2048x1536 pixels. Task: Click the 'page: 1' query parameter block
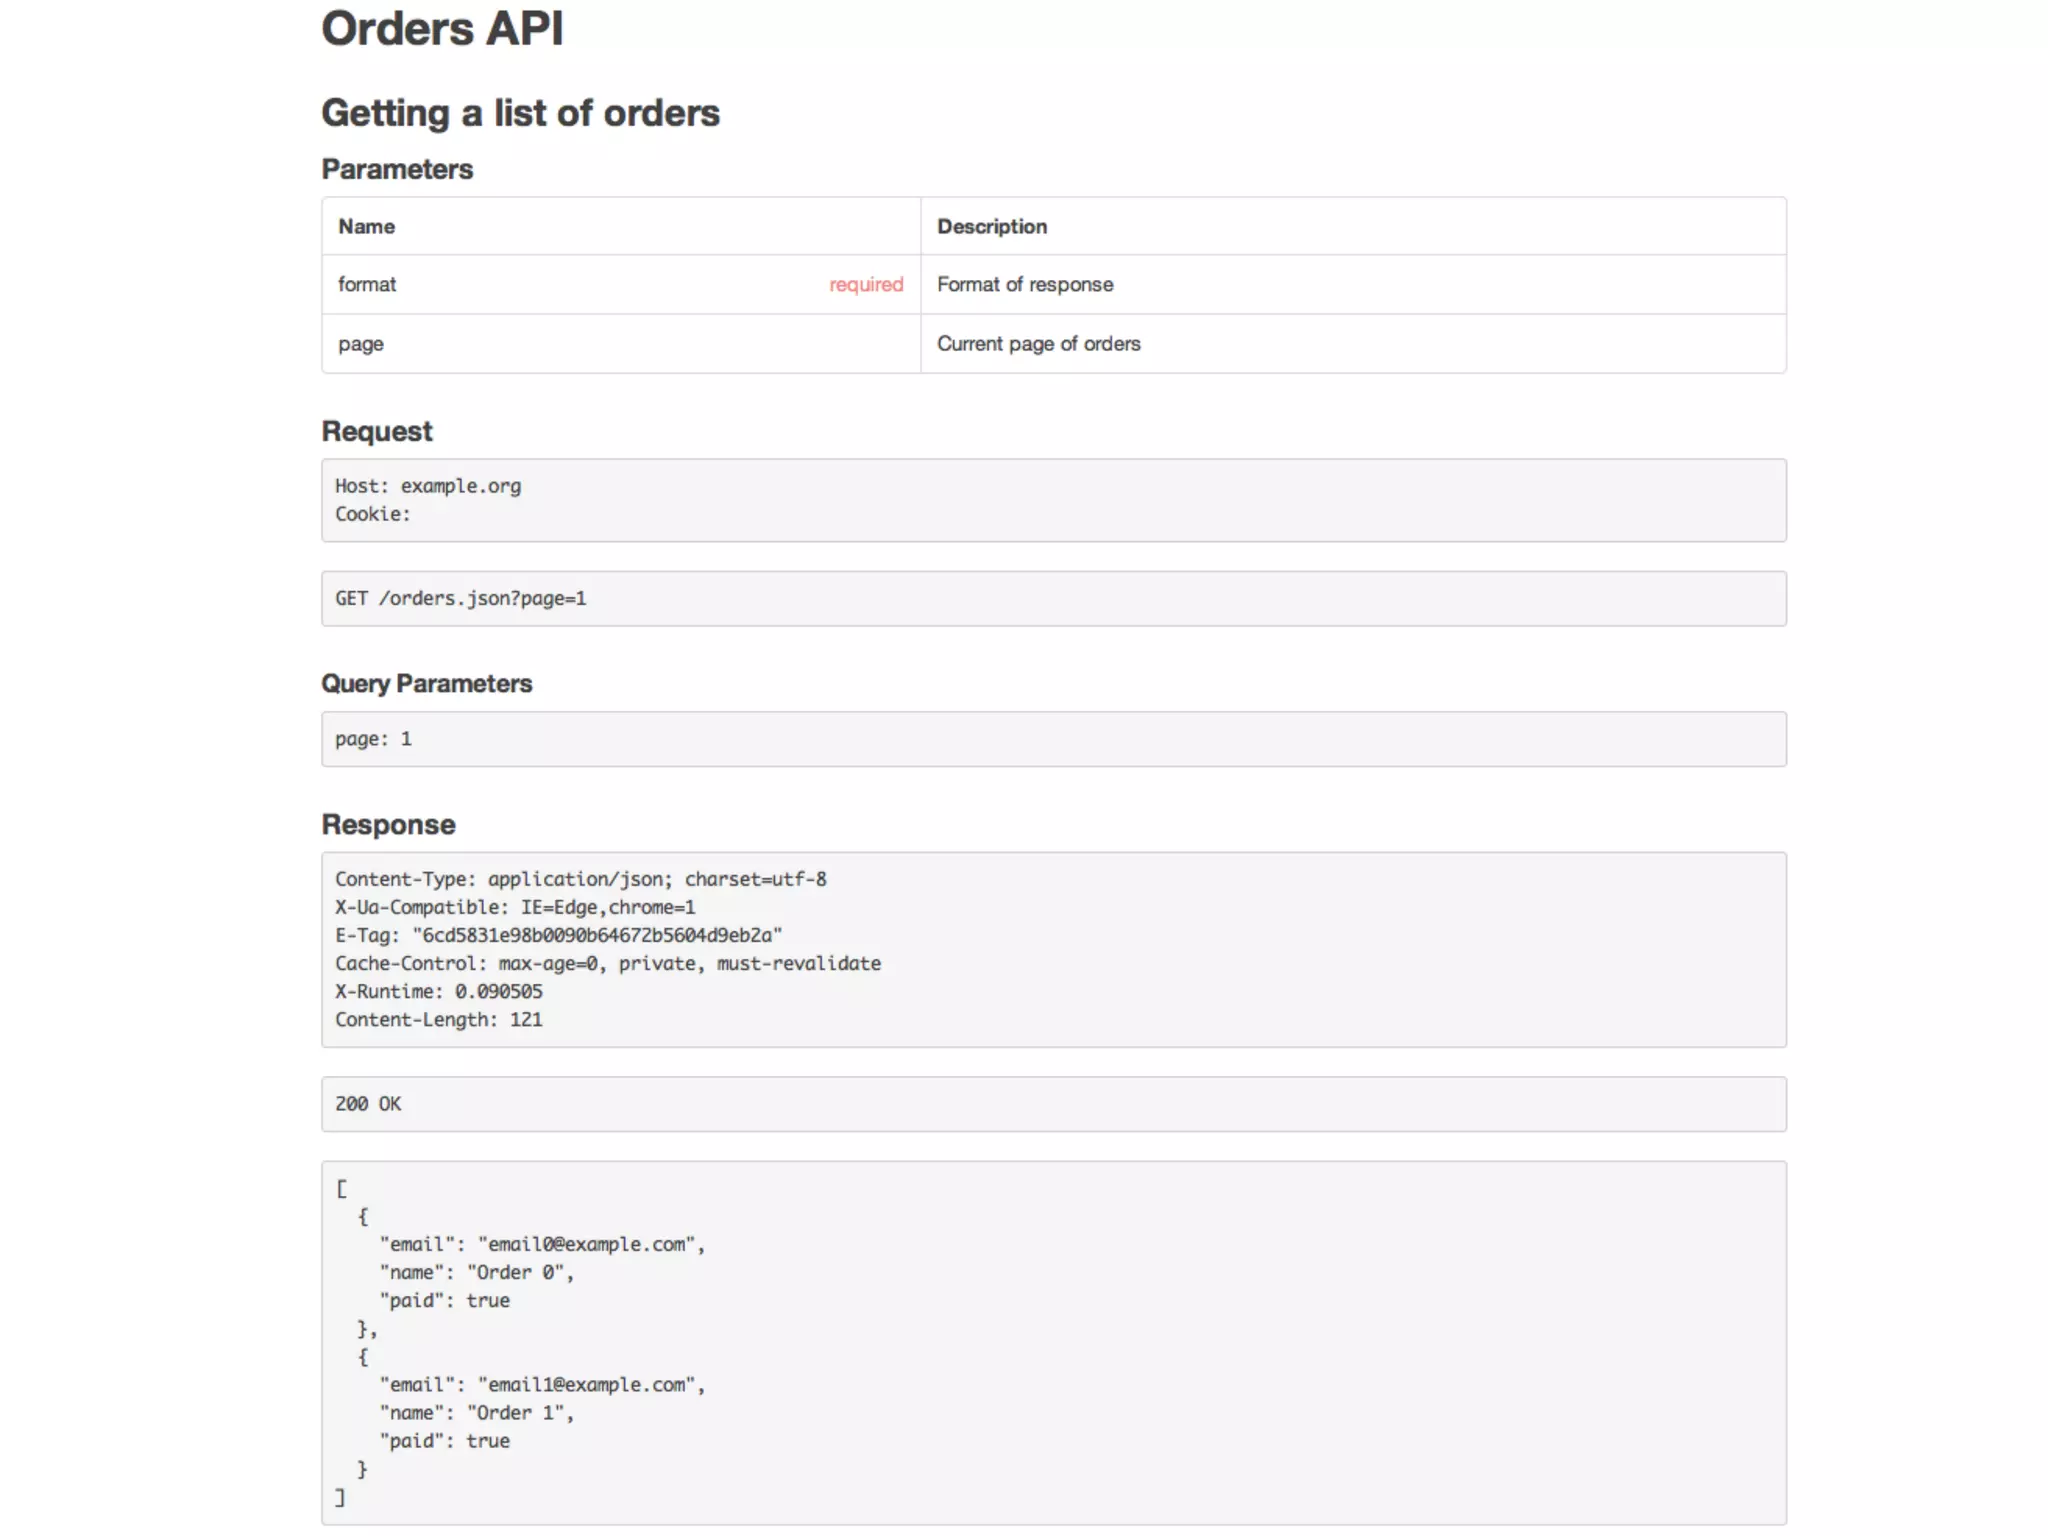point(373,739)
